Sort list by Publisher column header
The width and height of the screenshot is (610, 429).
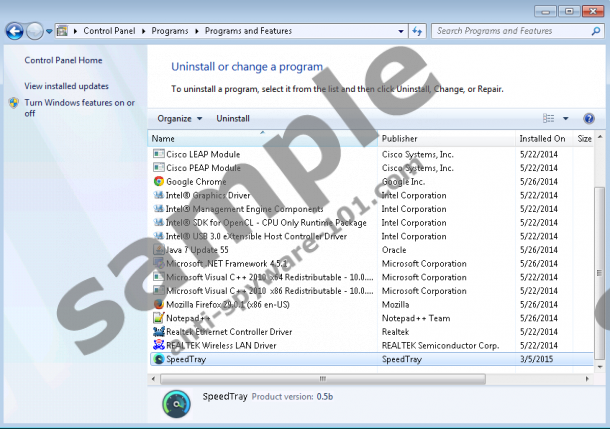400,138
